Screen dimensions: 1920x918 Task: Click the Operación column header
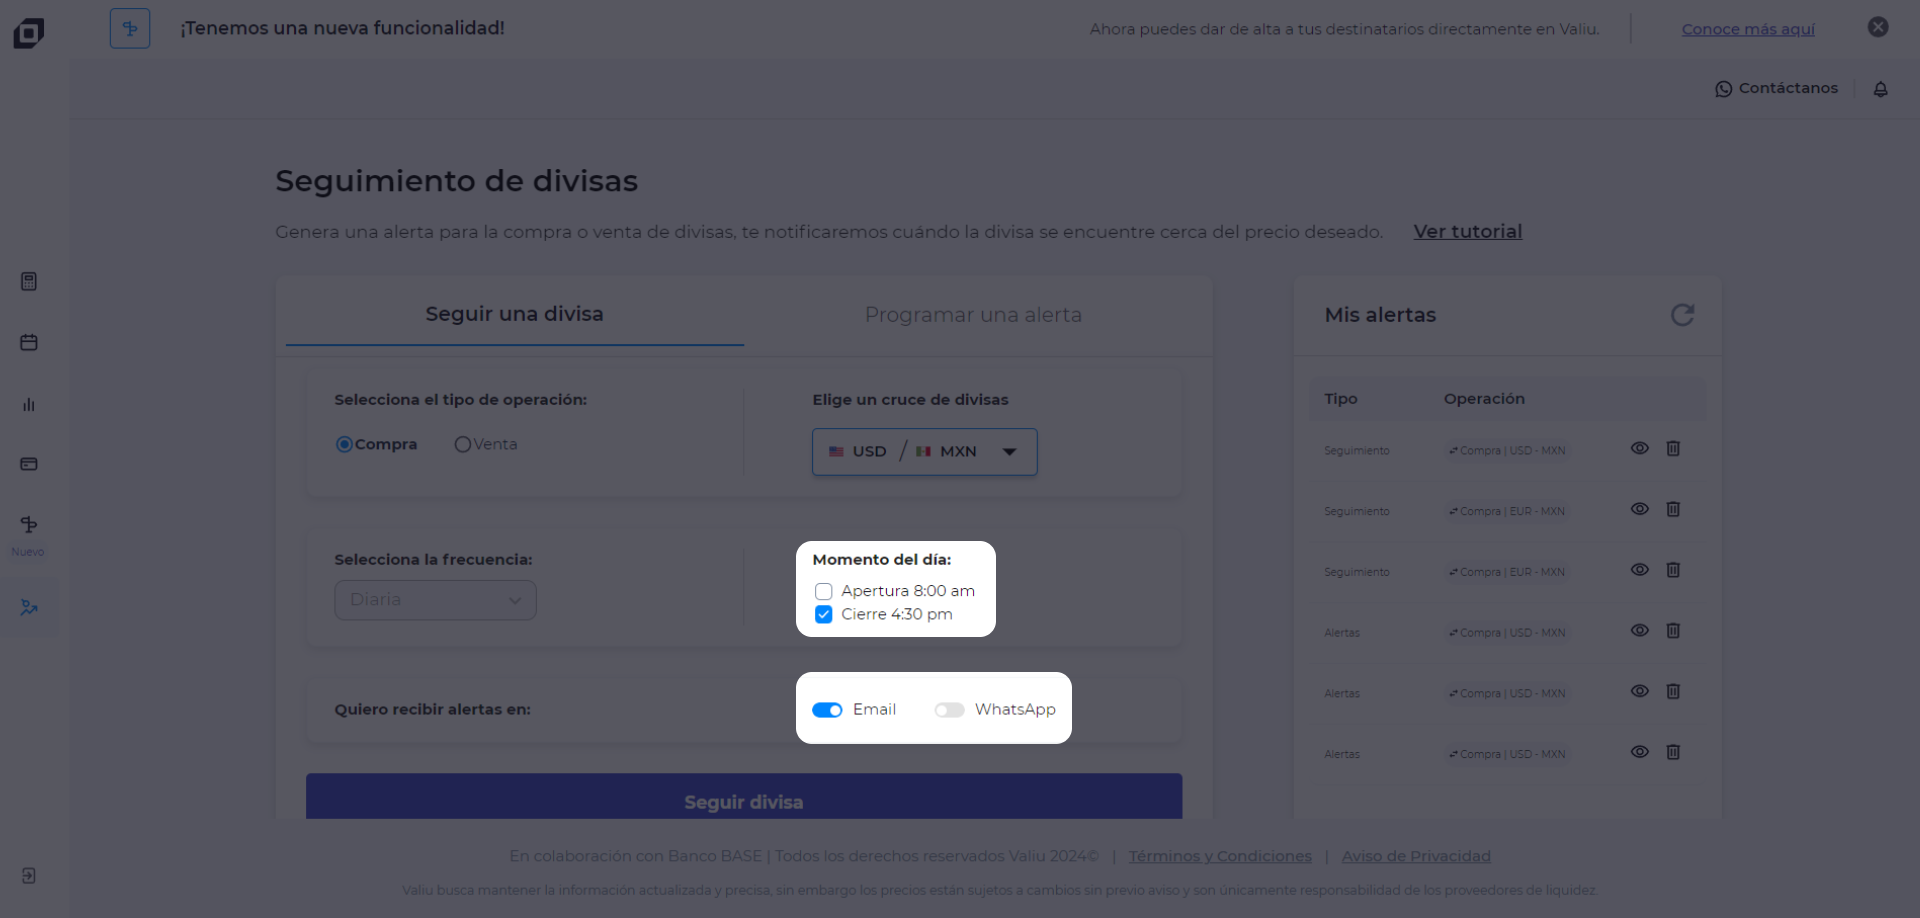coord(1484,399)
